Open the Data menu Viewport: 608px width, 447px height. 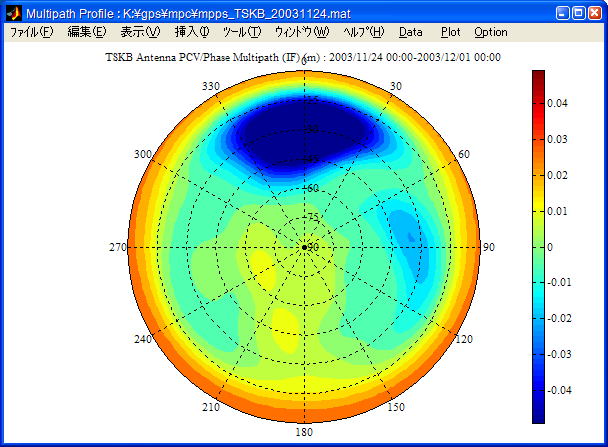(x=411, y=32)
